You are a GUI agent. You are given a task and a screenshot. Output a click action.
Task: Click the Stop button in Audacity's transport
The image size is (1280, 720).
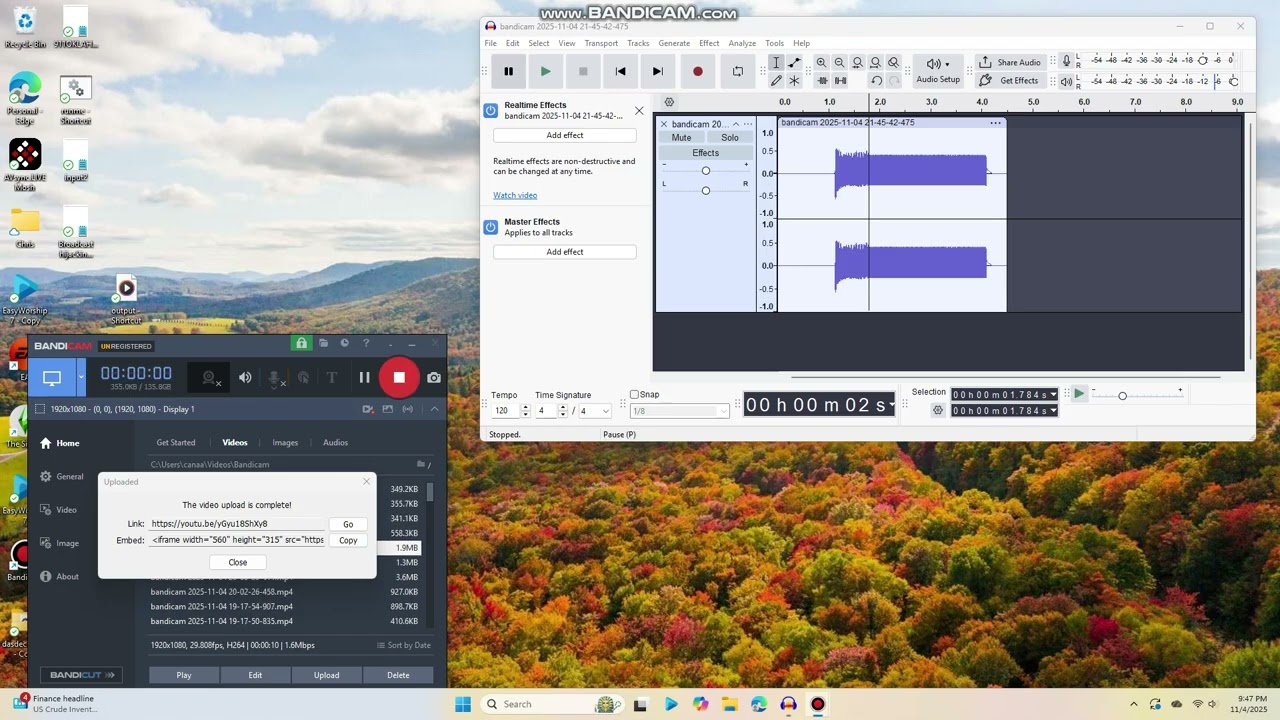coord(583,71)
